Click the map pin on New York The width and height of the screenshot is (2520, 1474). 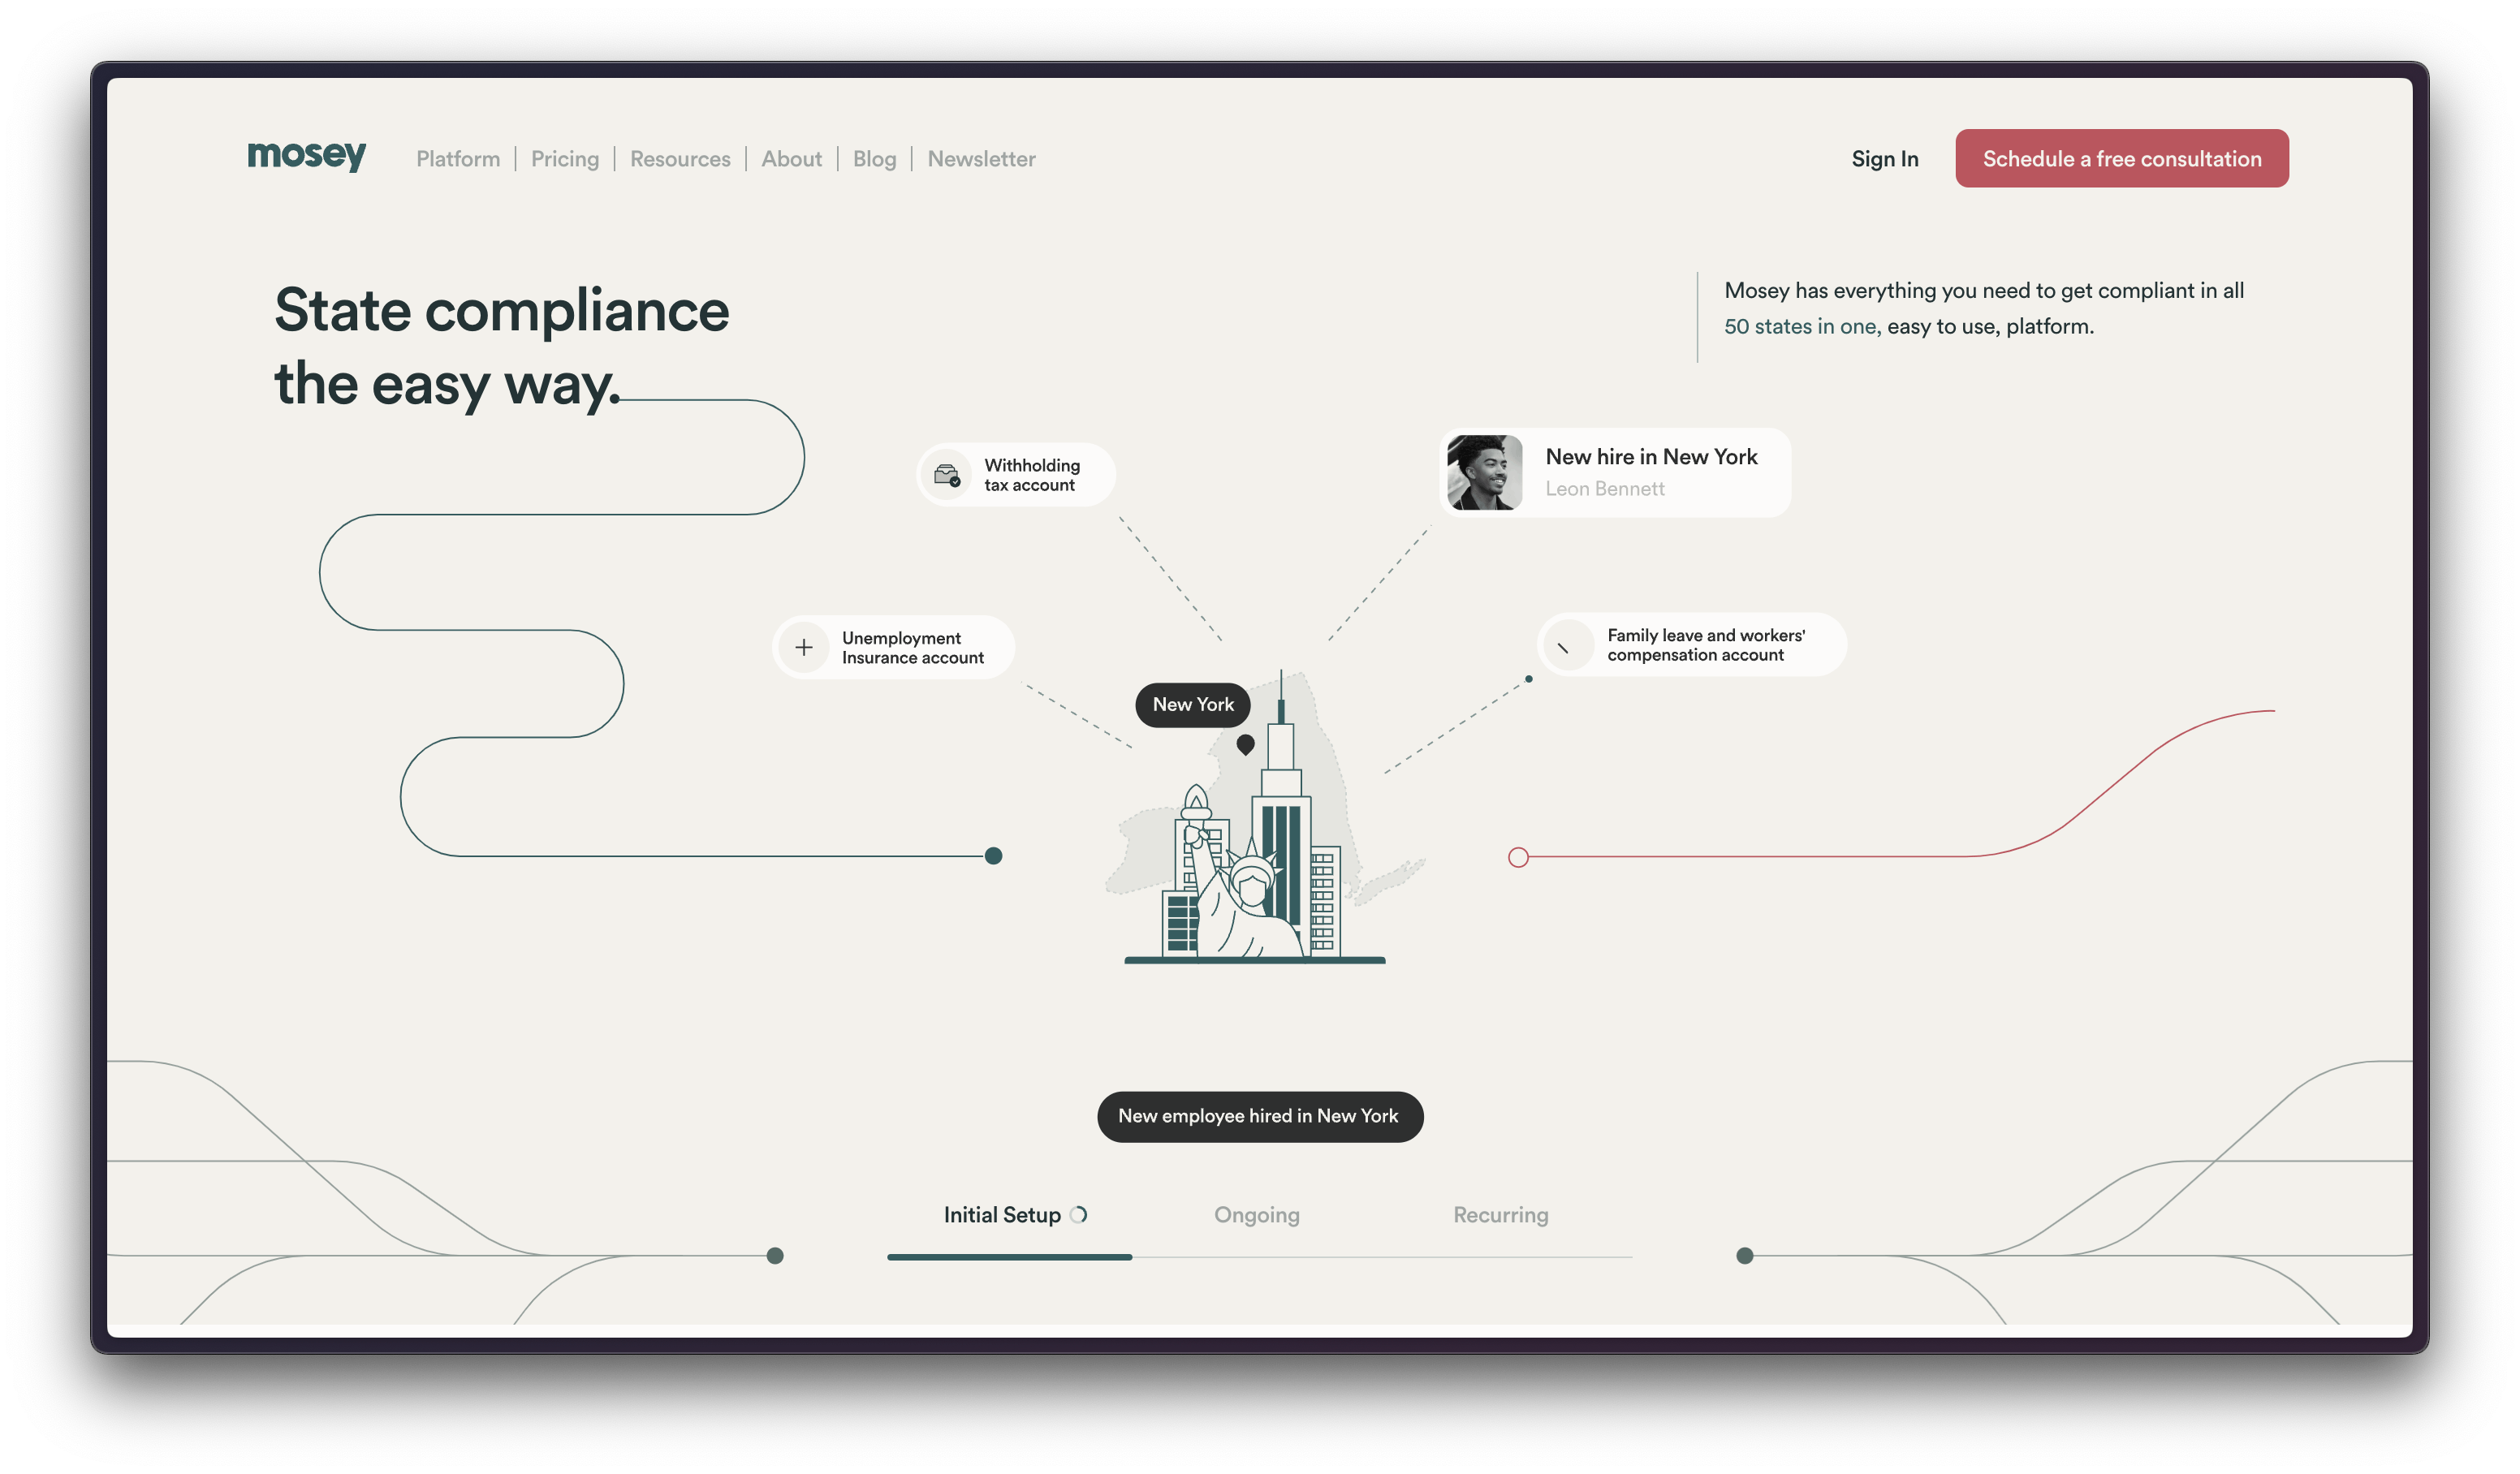tap(1245, 744)
